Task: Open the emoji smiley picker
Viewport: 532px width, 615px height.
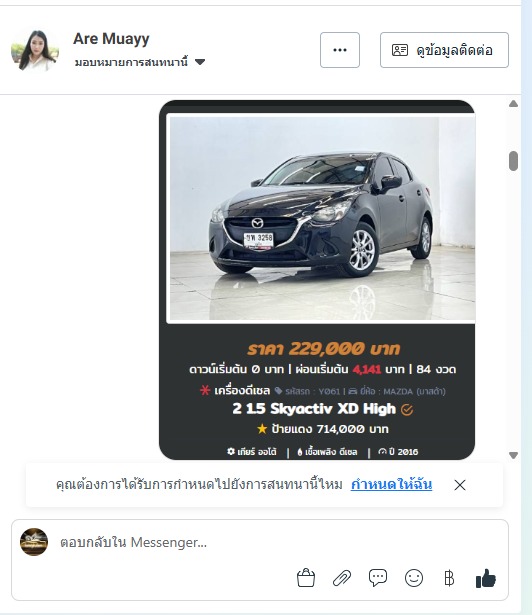Action: 414,578
